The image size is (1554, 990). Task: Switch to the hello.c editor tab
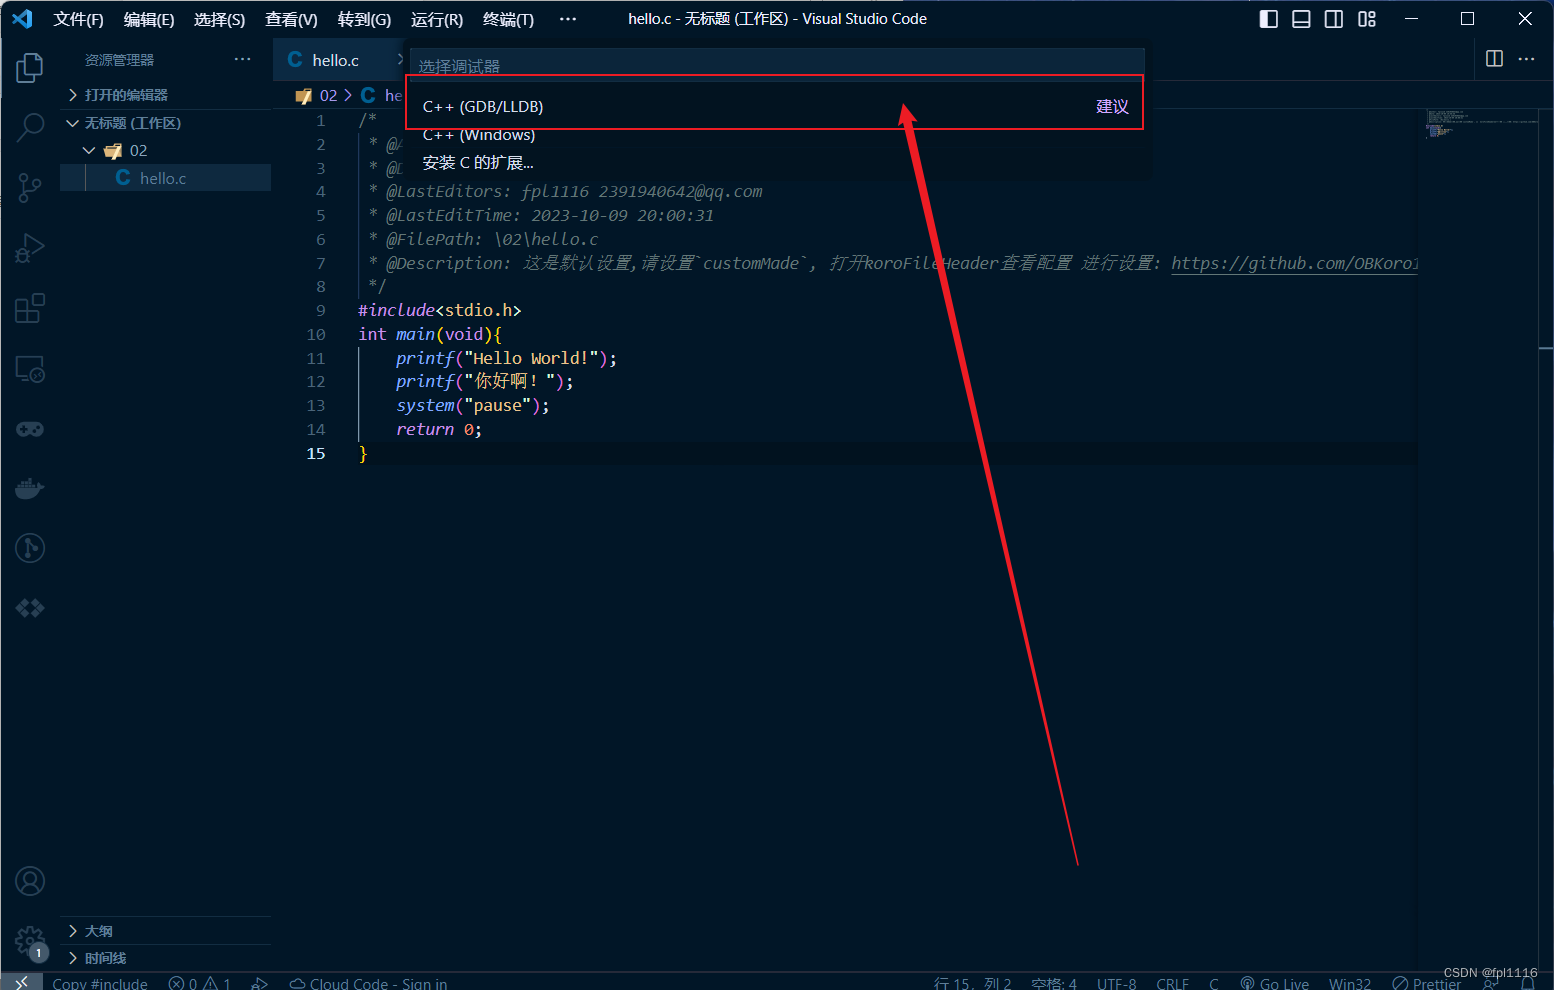coord(336,60)
